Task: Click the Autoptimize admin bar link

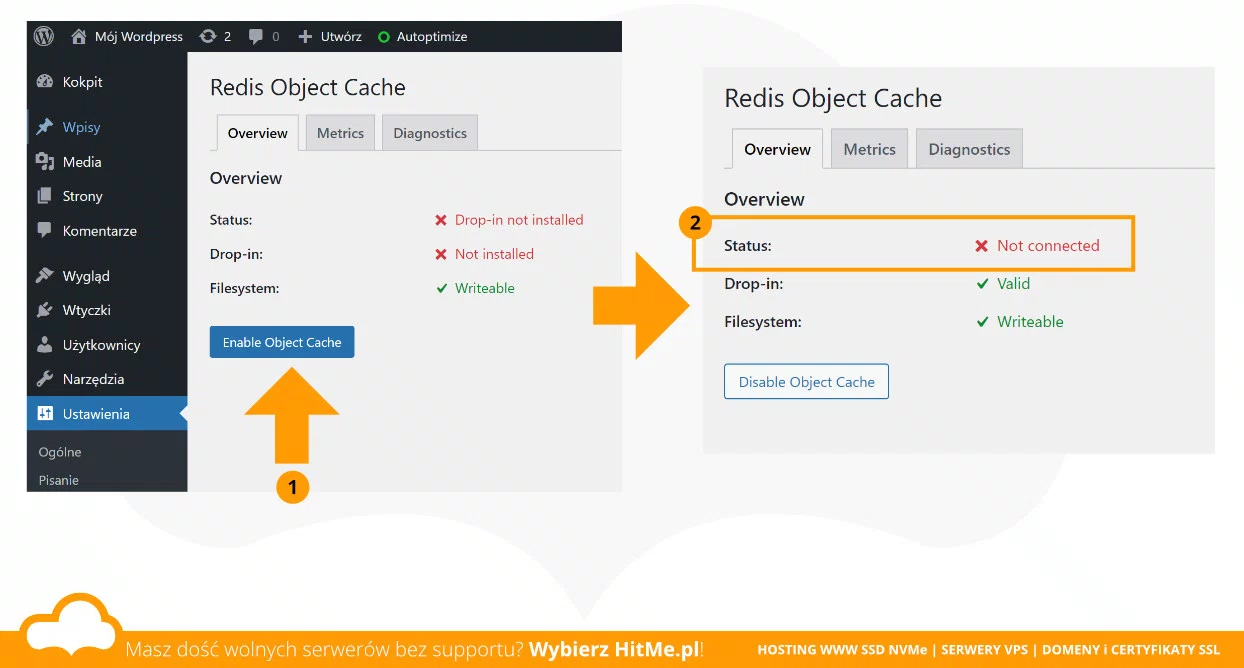Action: (432, 36)
